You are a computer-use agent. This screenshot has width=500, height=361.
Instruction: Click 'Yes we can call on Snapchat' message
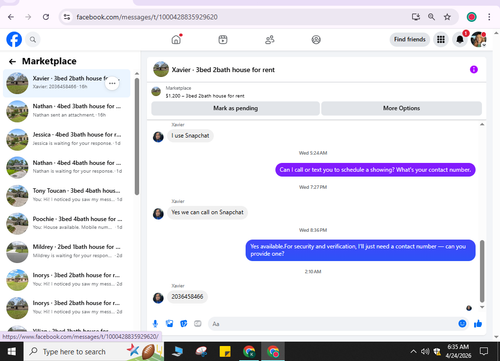pos(207,212)
